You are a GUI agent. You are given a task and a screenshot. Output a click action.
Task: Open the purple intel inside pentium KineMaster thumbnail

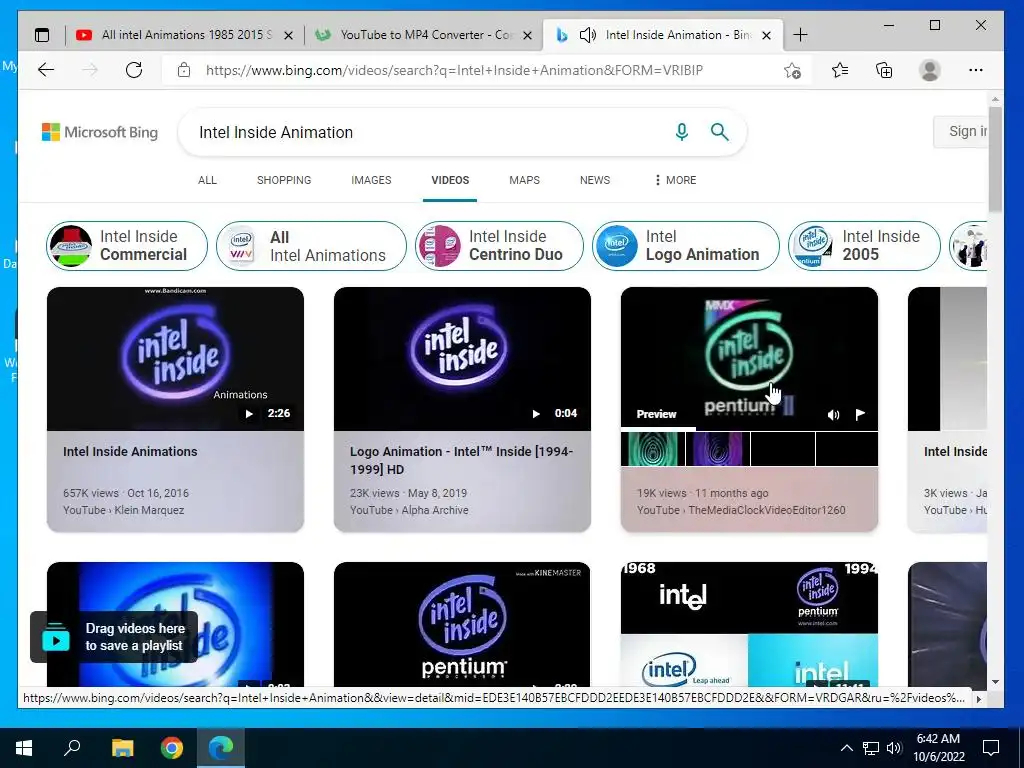[462, 624]
